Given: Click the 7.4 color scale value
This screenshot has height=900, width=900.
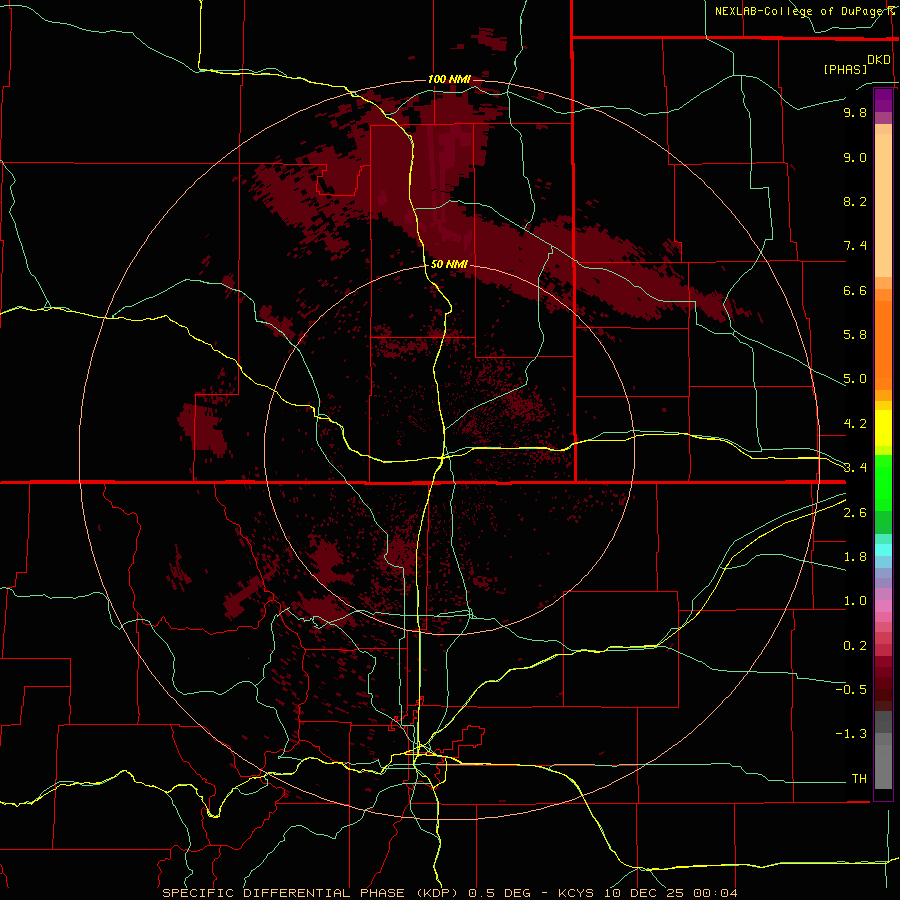Looking at the screenshot, I should pos(855,246).
